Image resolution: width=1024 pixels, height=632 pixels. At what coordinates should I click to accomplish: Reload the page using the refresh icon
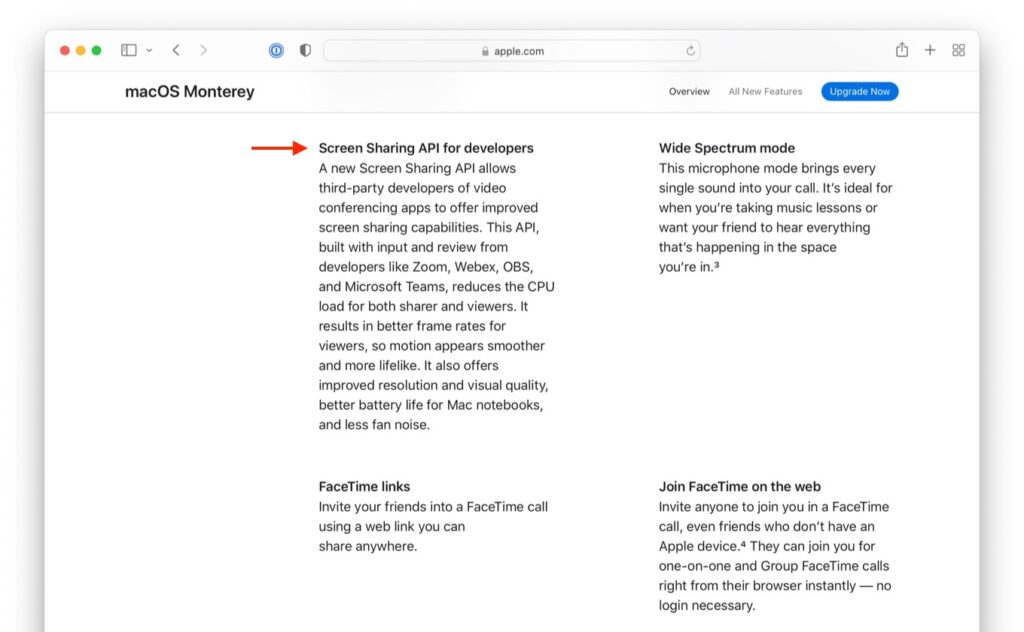pyautogui.click(x=690, y=51)
